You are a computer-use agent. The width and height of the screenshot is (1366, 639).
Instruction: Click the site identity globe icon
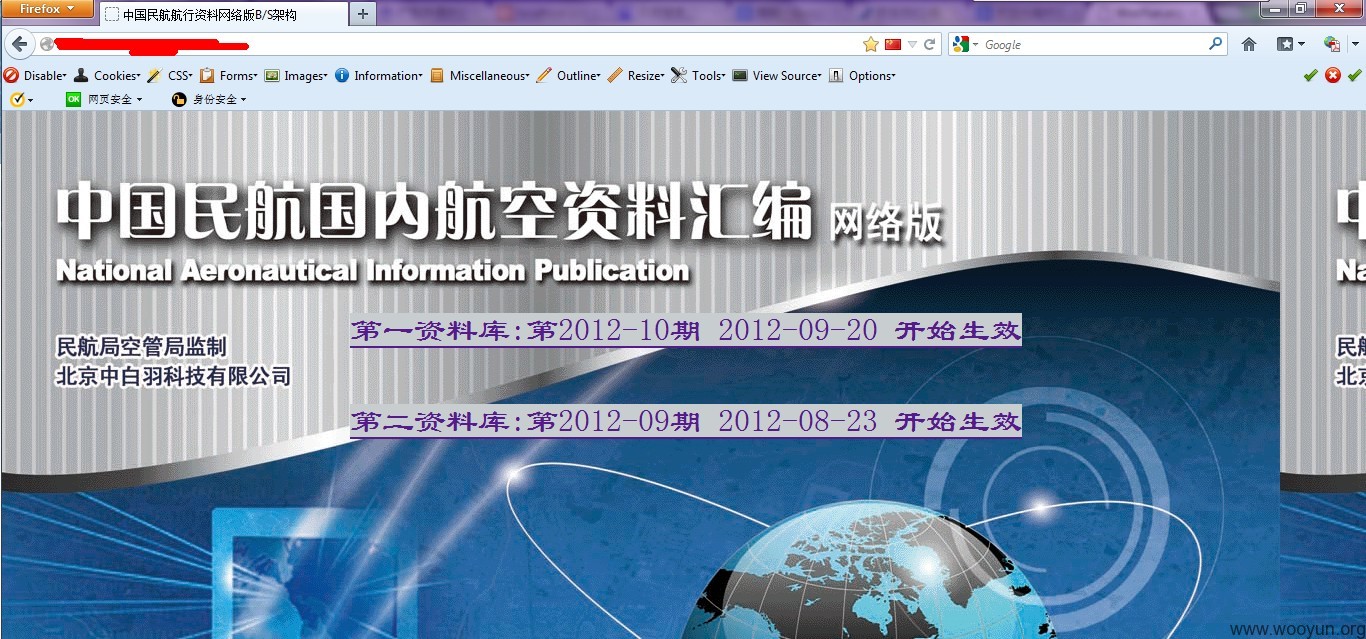(46, 44)
